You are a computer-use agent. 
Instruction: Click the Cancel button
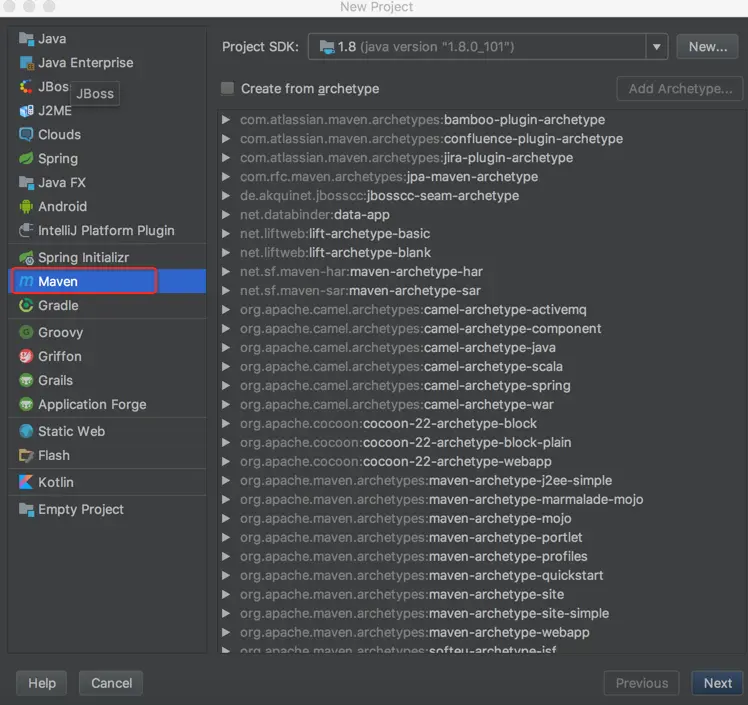pyautogui.click(x=111, y=683)
